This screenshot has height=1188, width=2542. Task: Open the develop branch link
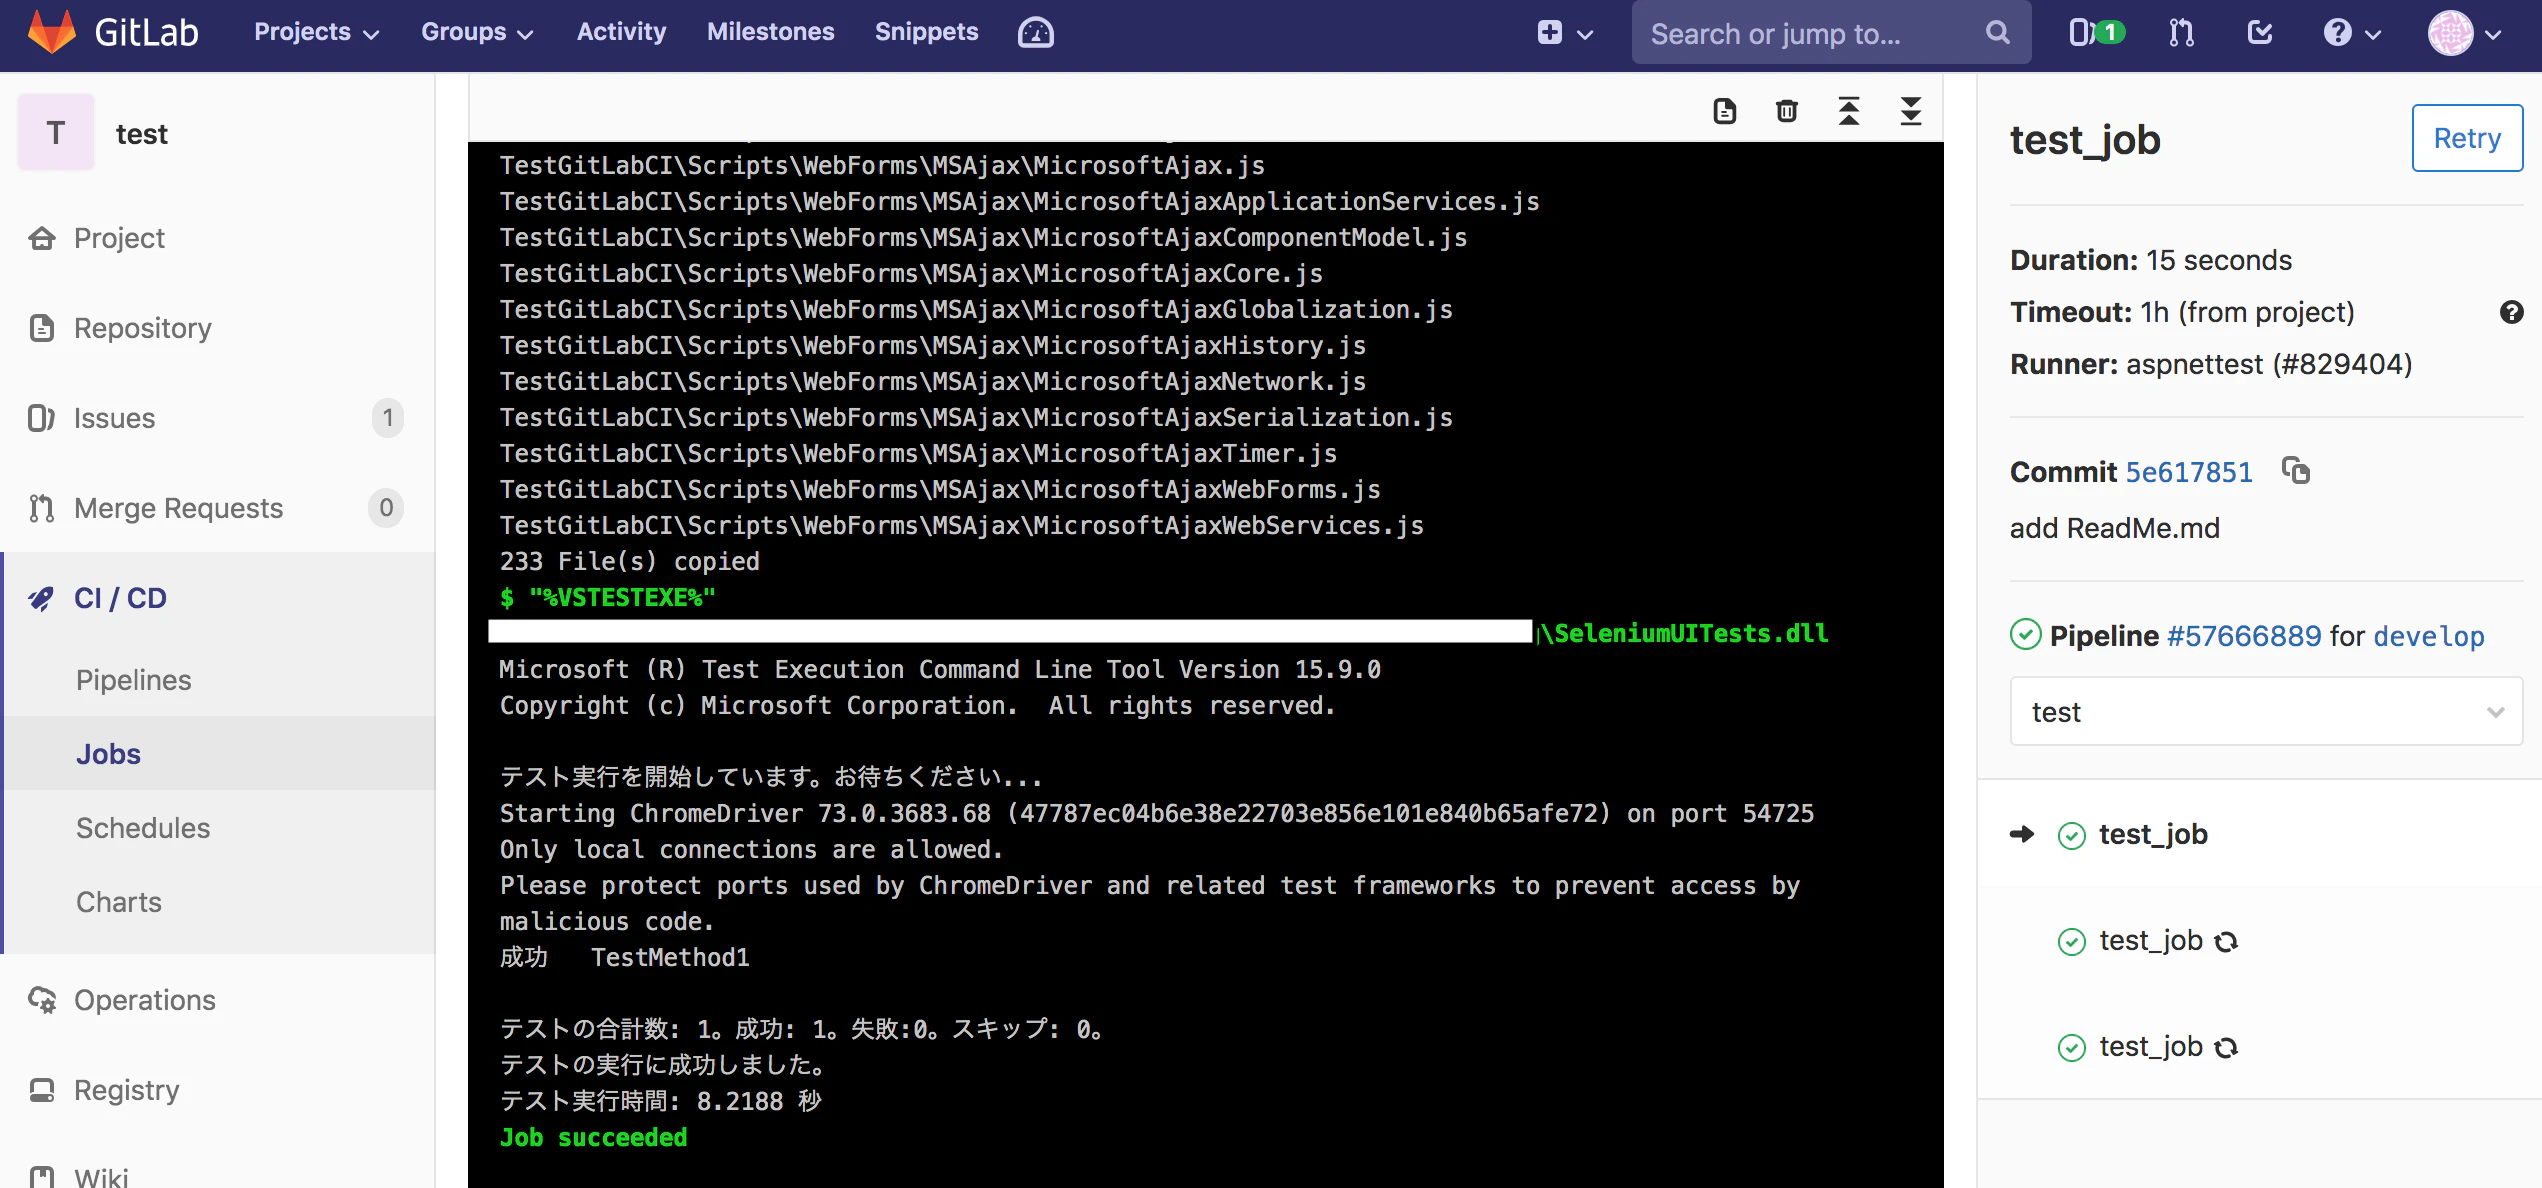[2429, 636]
